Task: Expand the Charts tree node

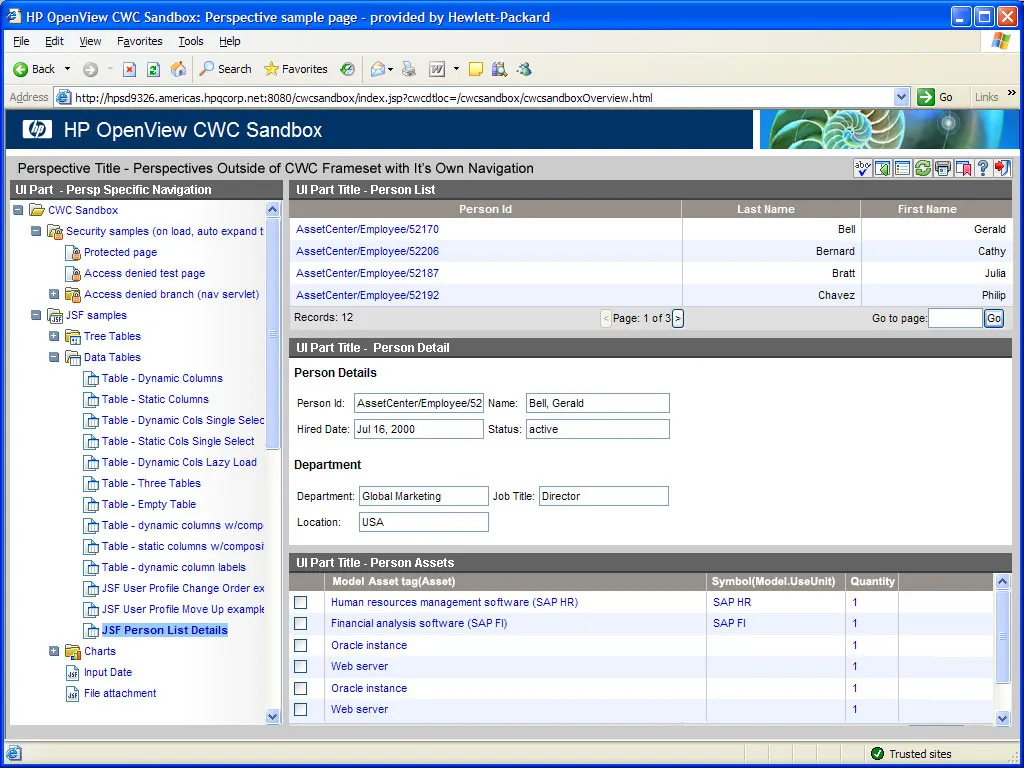Action: [x=54, y=651]
